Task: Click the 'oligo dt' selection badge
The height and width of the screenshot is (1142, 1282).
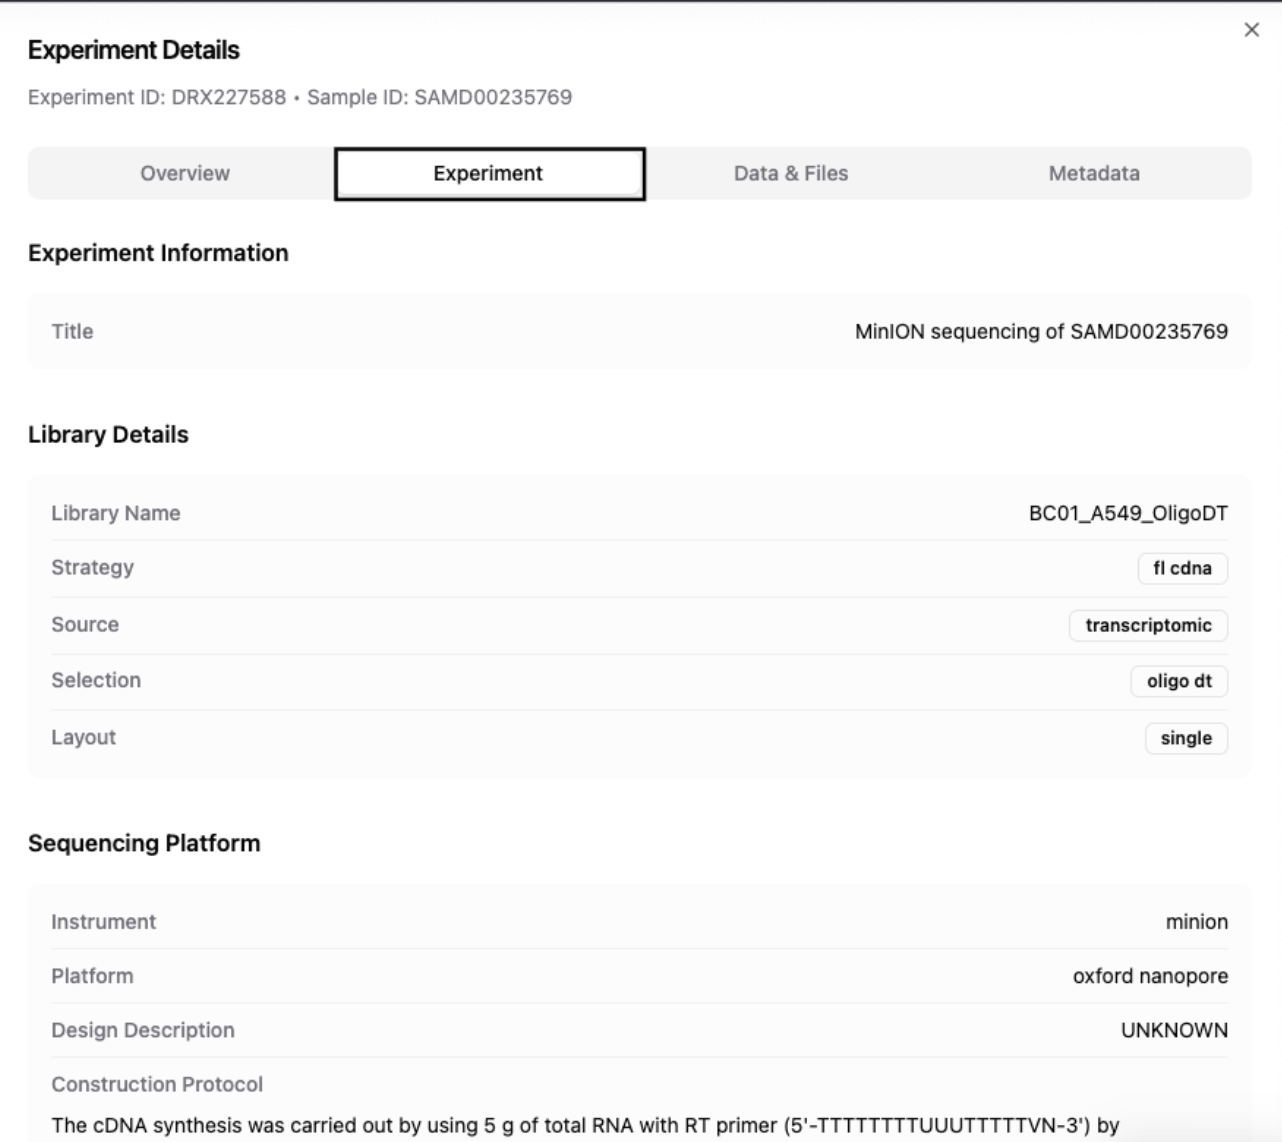Action: click(x=1179, y=681)
